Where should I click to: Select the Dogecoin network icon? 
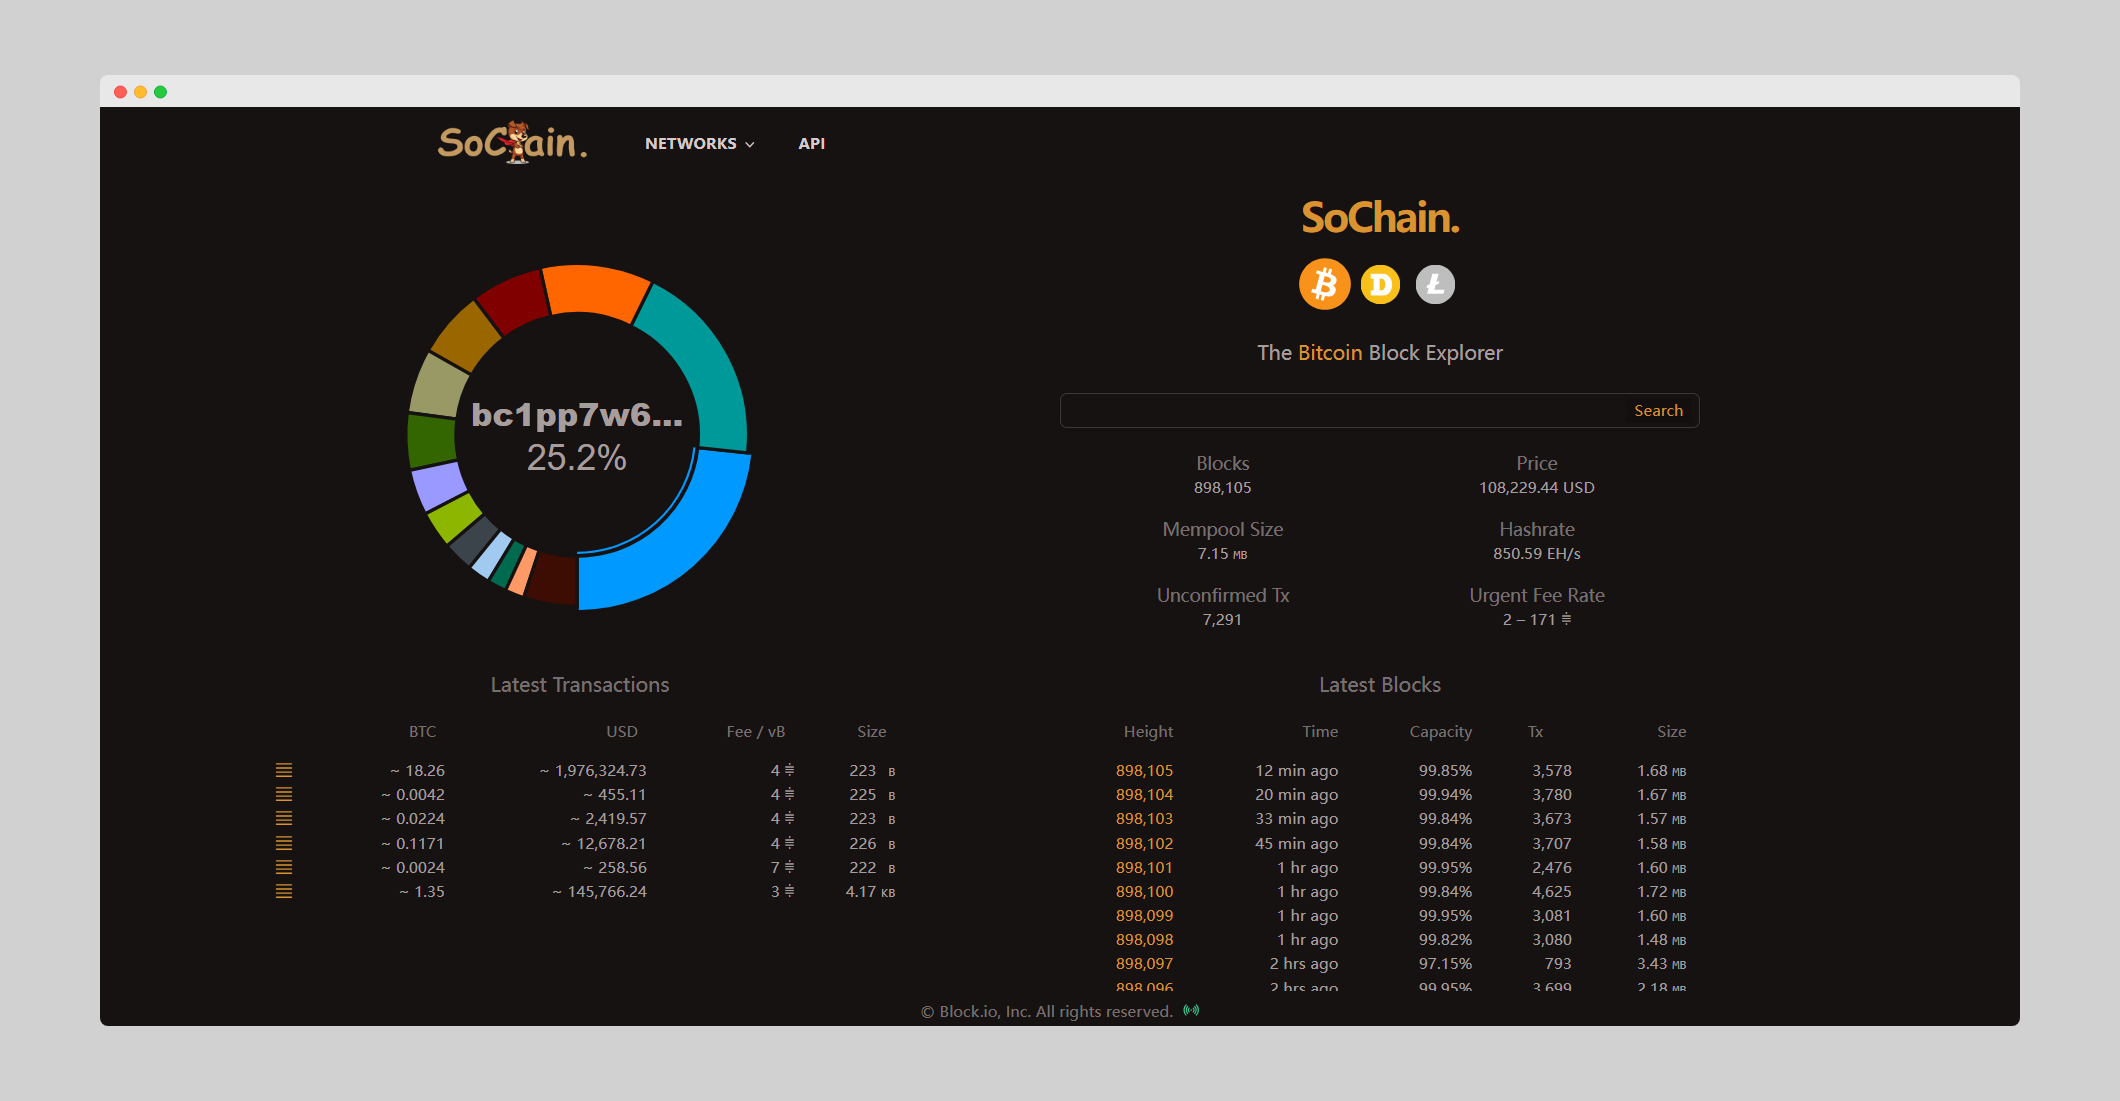coord(1380,285)
